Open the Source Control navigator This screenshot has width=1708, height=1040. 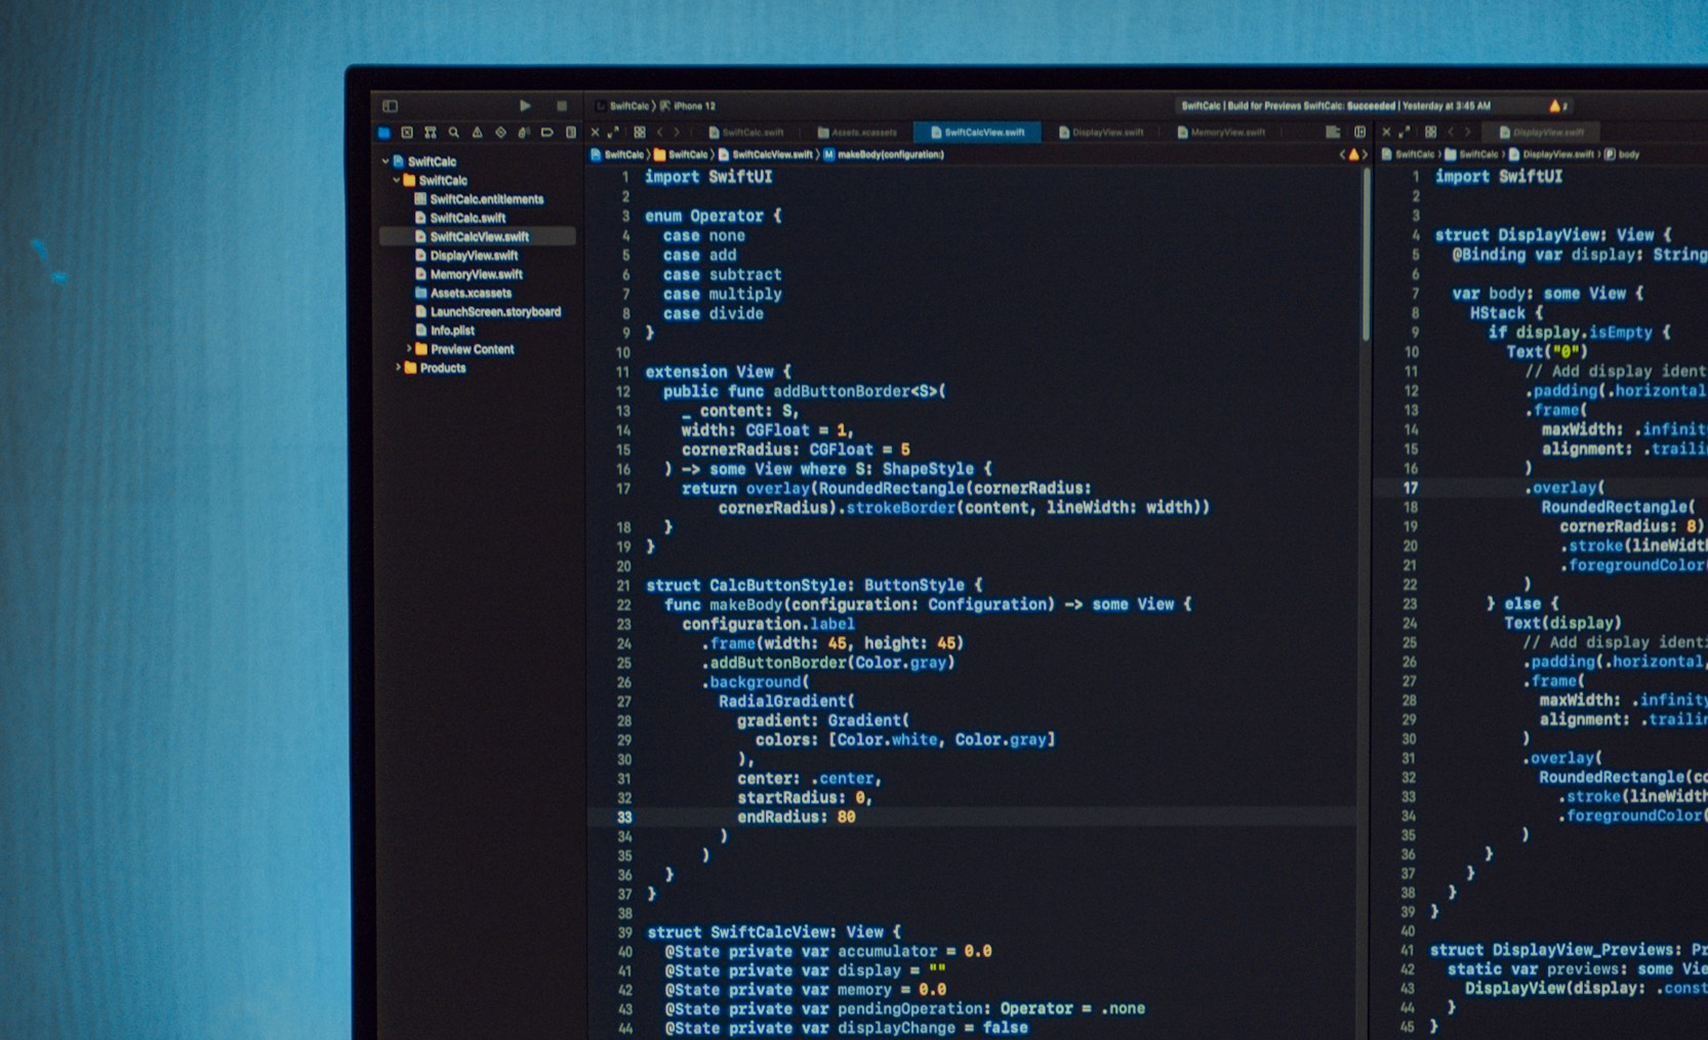tap(431, 131)
